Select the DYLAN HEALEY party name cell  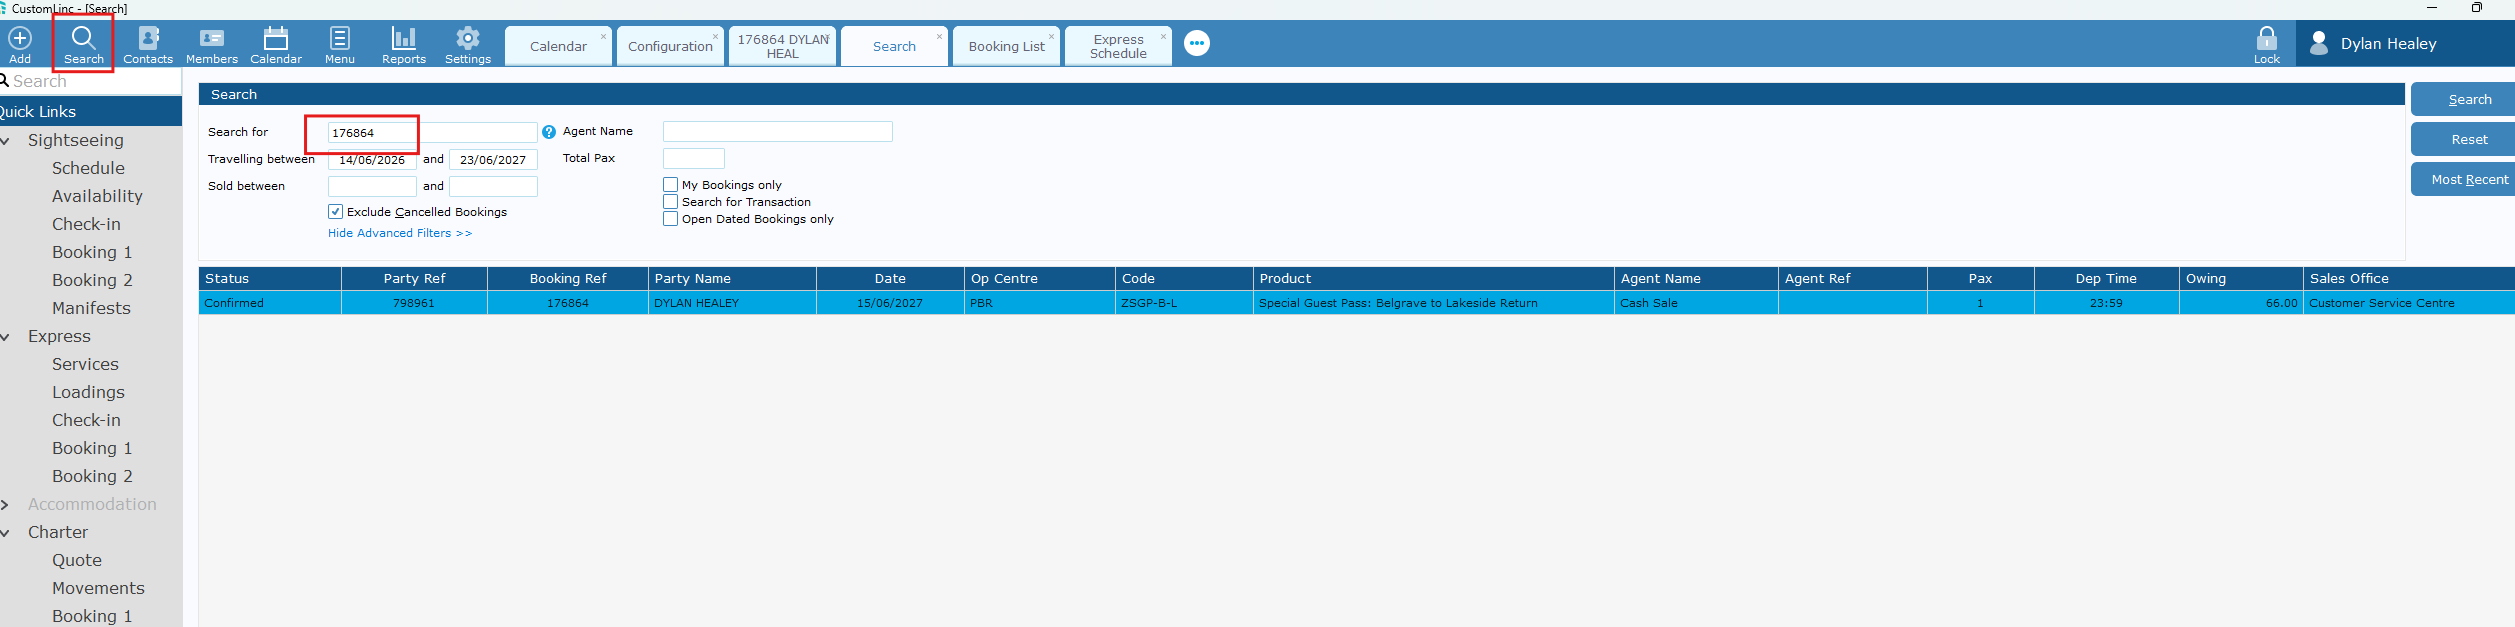(732, 303)
